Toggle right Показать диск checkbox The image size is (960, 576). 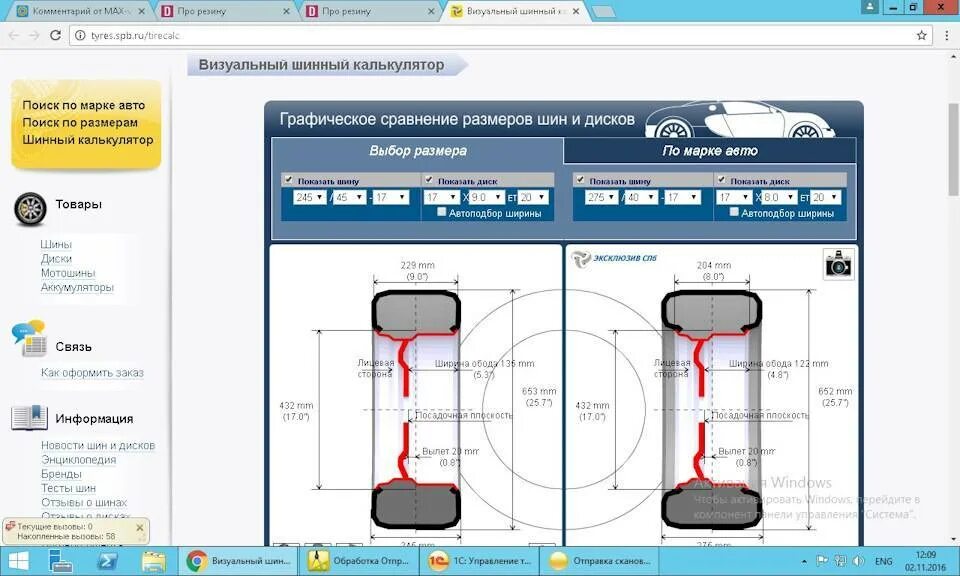[721, 179]
